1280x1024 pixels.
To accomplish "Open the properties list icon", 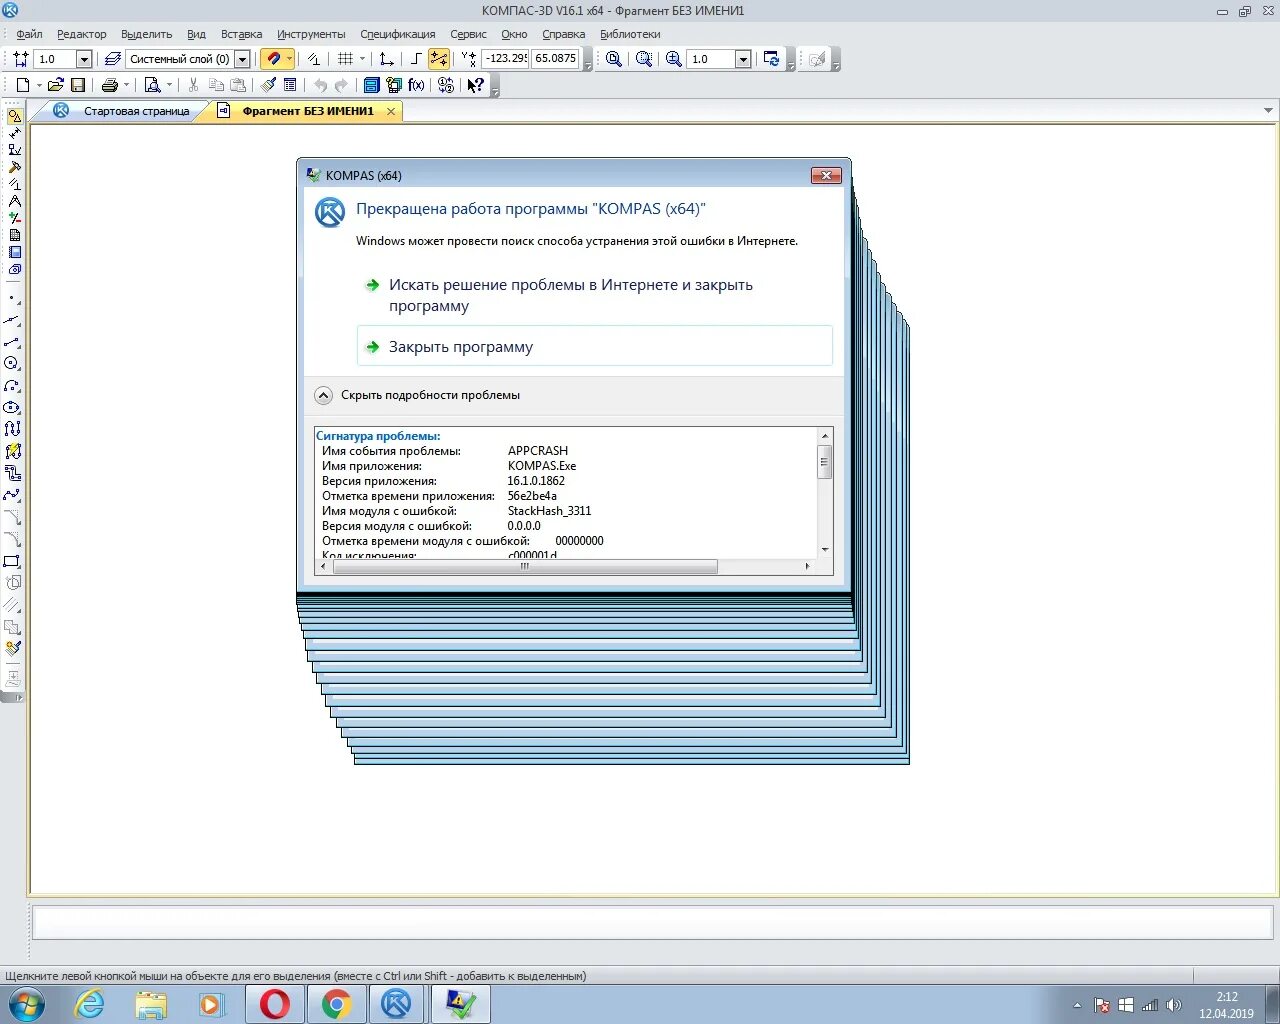I will click(x=290, y=85).
